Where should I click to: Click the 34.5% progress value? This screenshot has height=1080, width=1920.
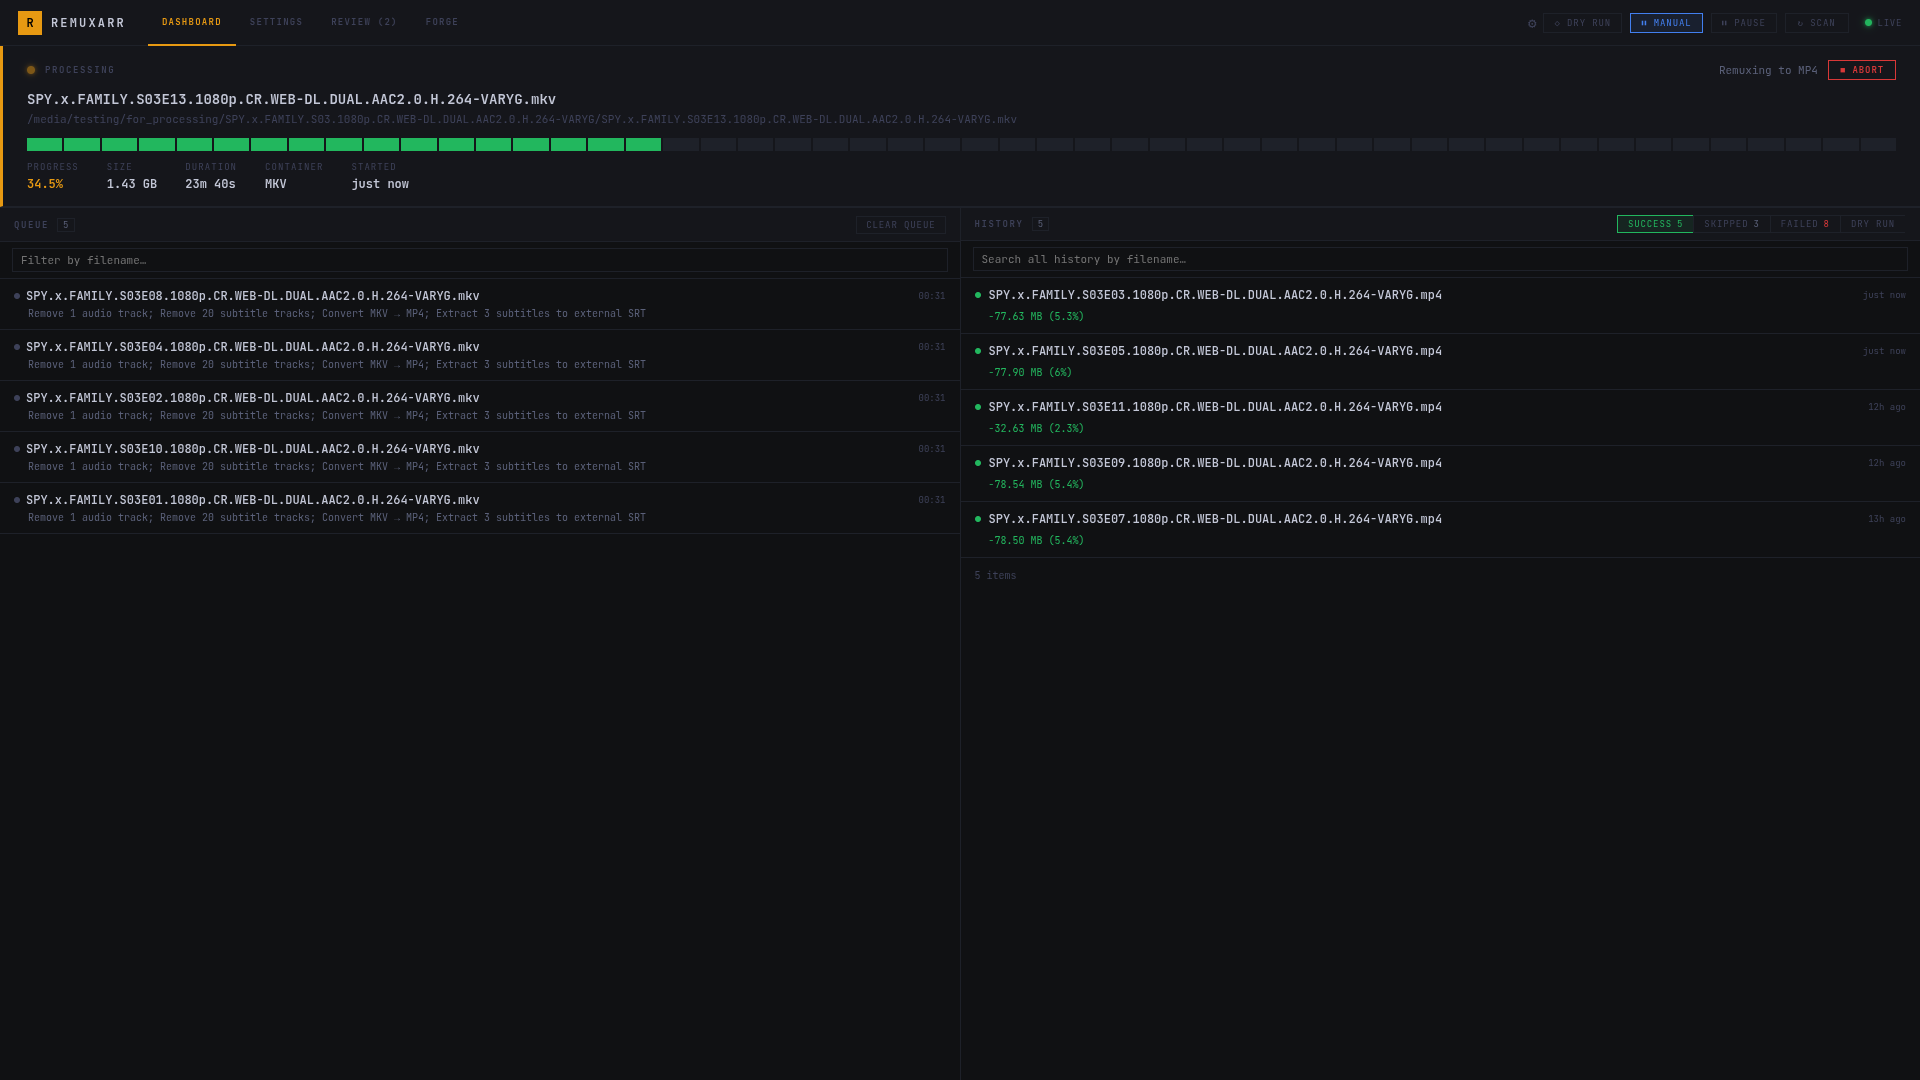pos(45,184)
